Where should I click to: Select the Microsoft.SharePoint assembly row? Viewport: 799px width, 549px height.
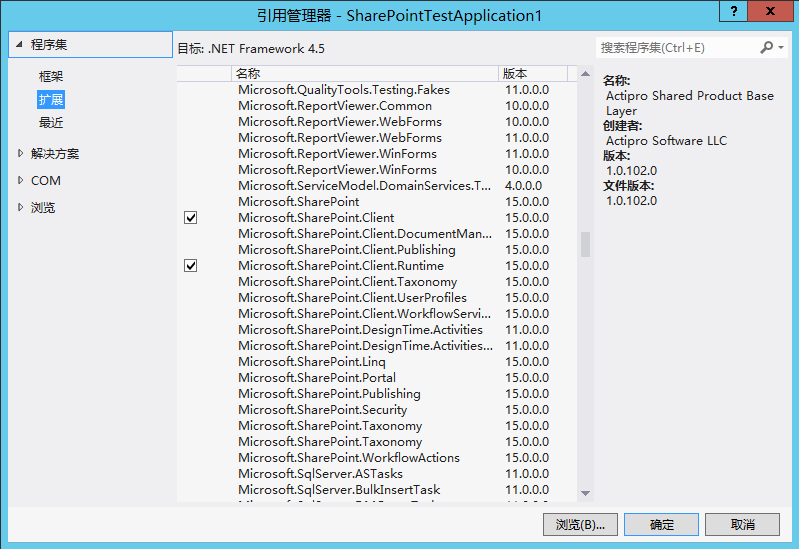[x=377, y=202]
